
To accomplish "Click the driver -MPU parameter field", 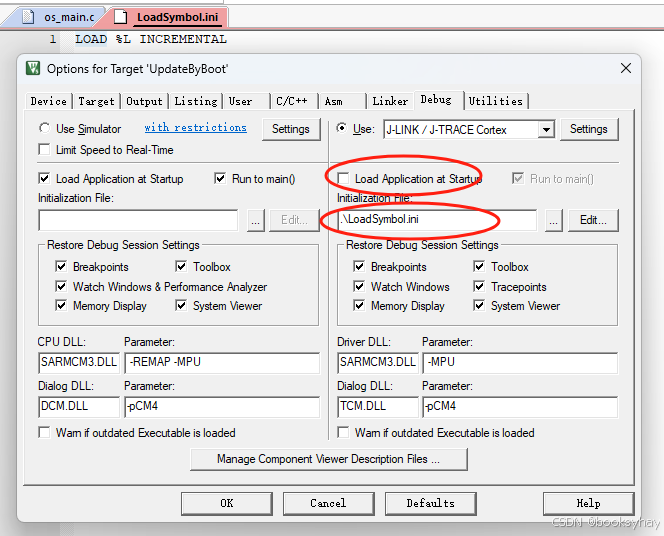I will (520, 363).
